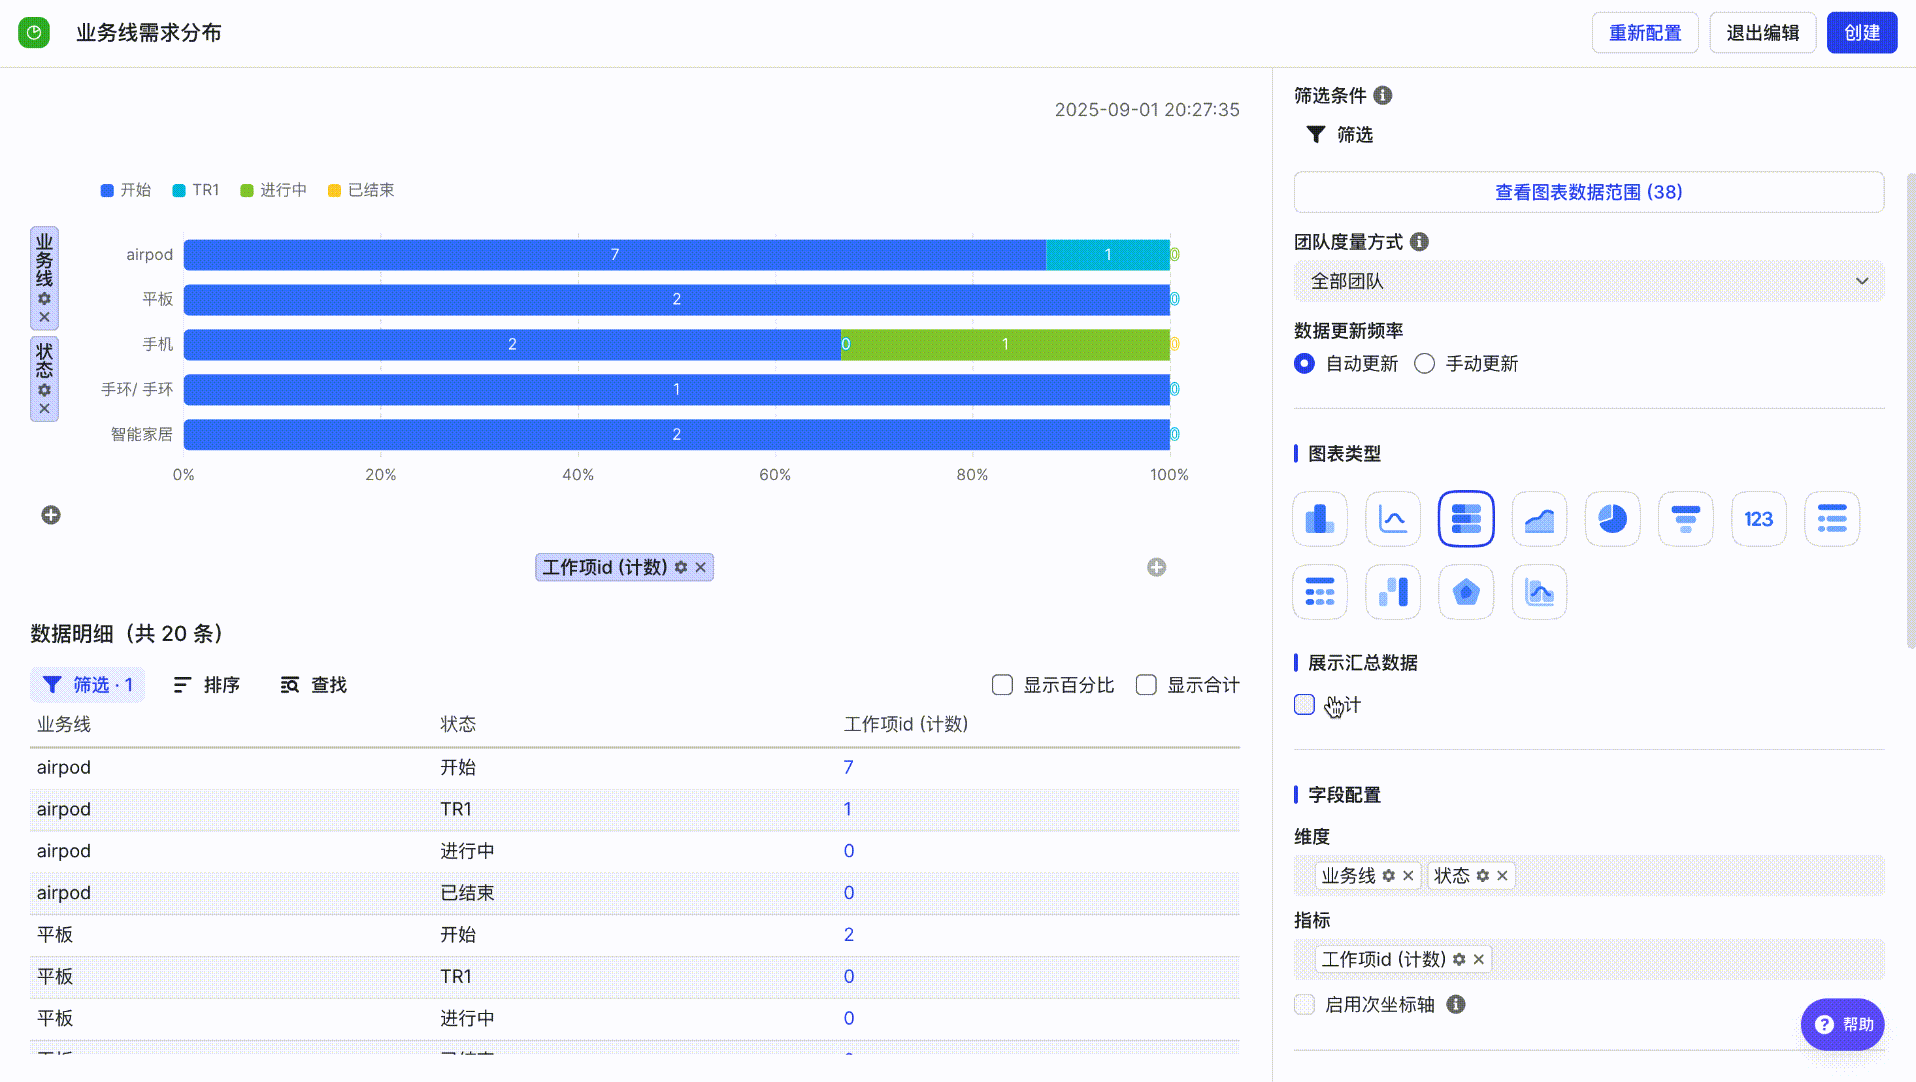Open gear on chart's 工作项id (计数) tag
This screenshot has width=1916, height=1082.
click(681, 568)
